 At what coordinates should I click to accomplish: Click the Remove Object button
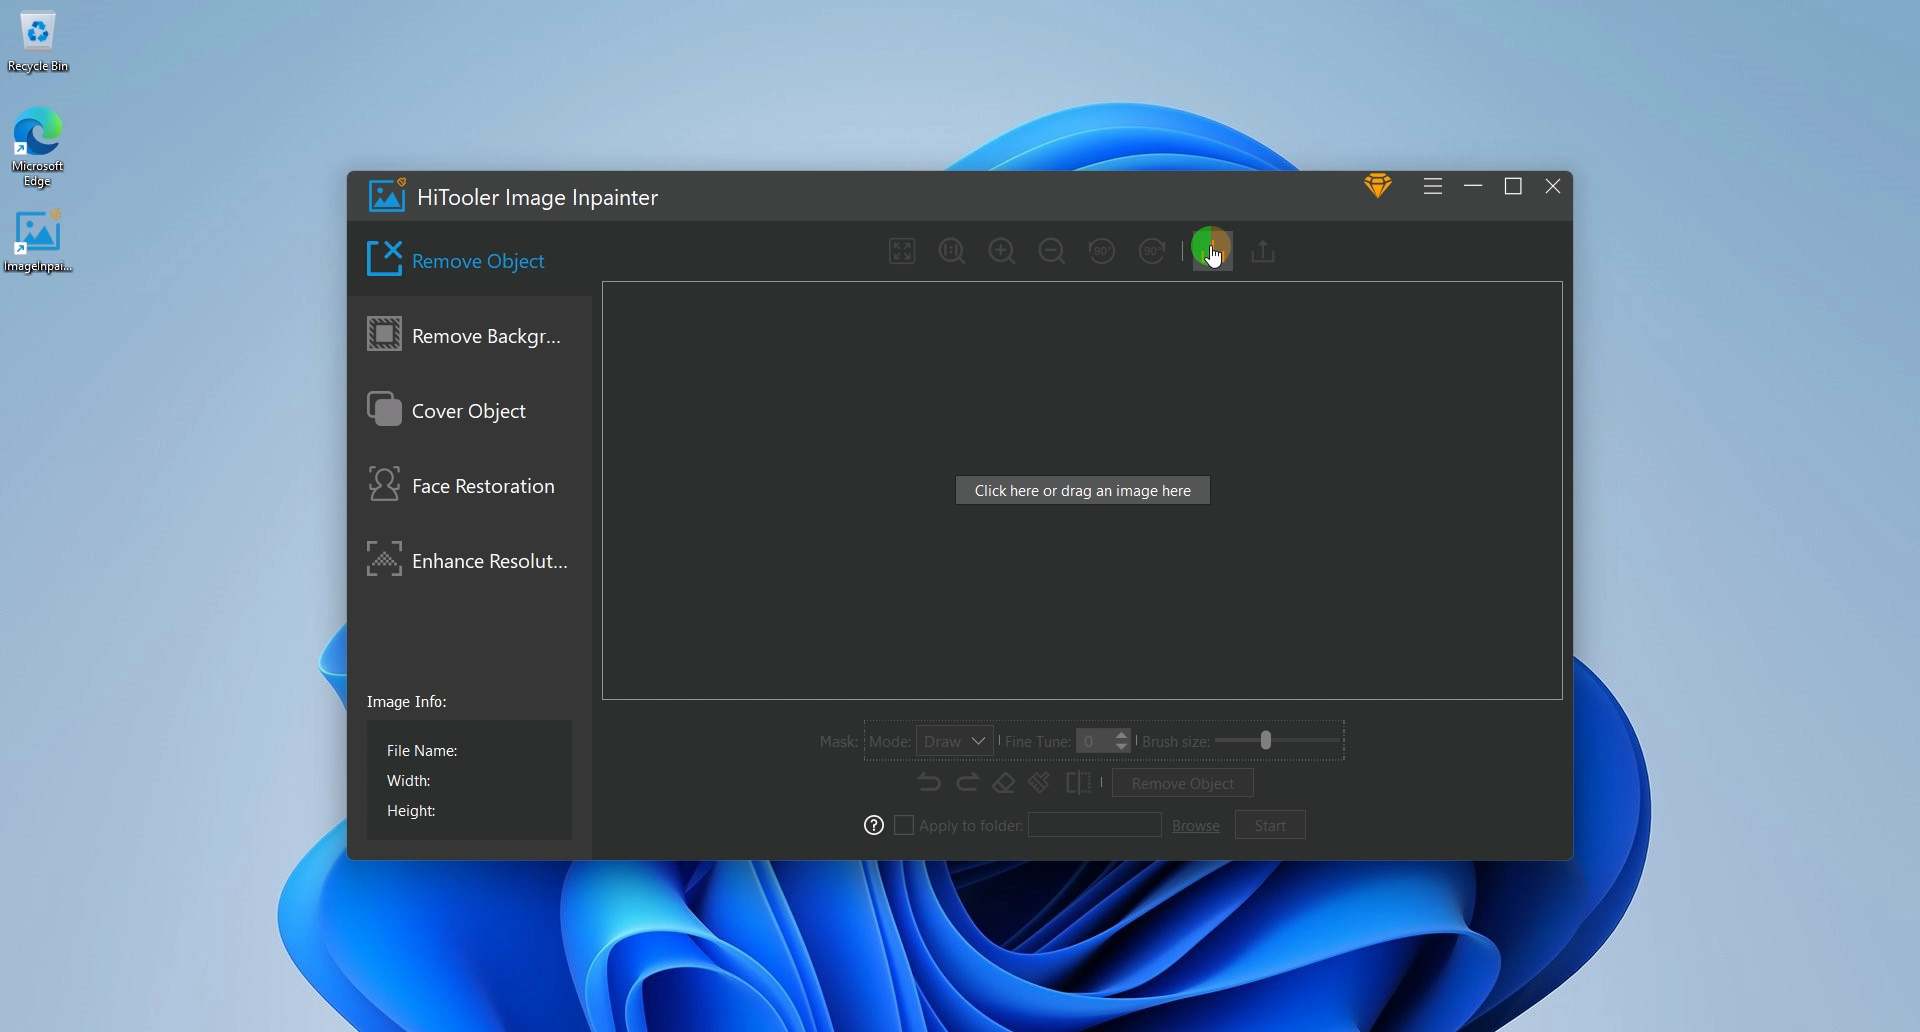click(1181, 783)
